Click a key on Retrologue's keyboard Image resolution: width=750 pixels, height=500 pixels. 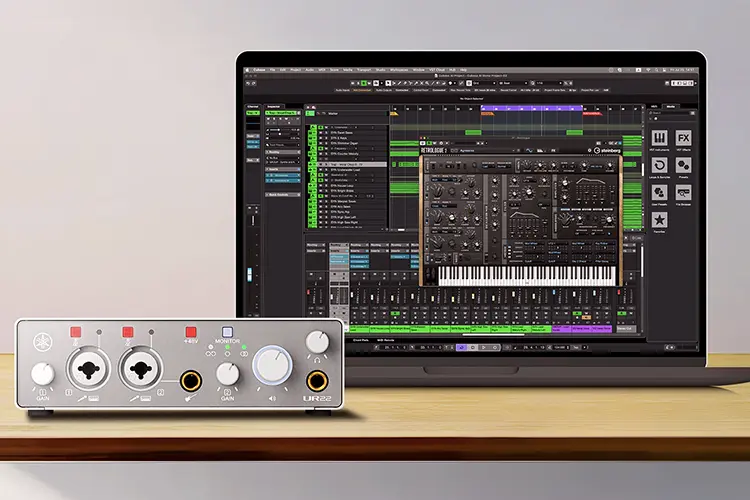(527, 276)
